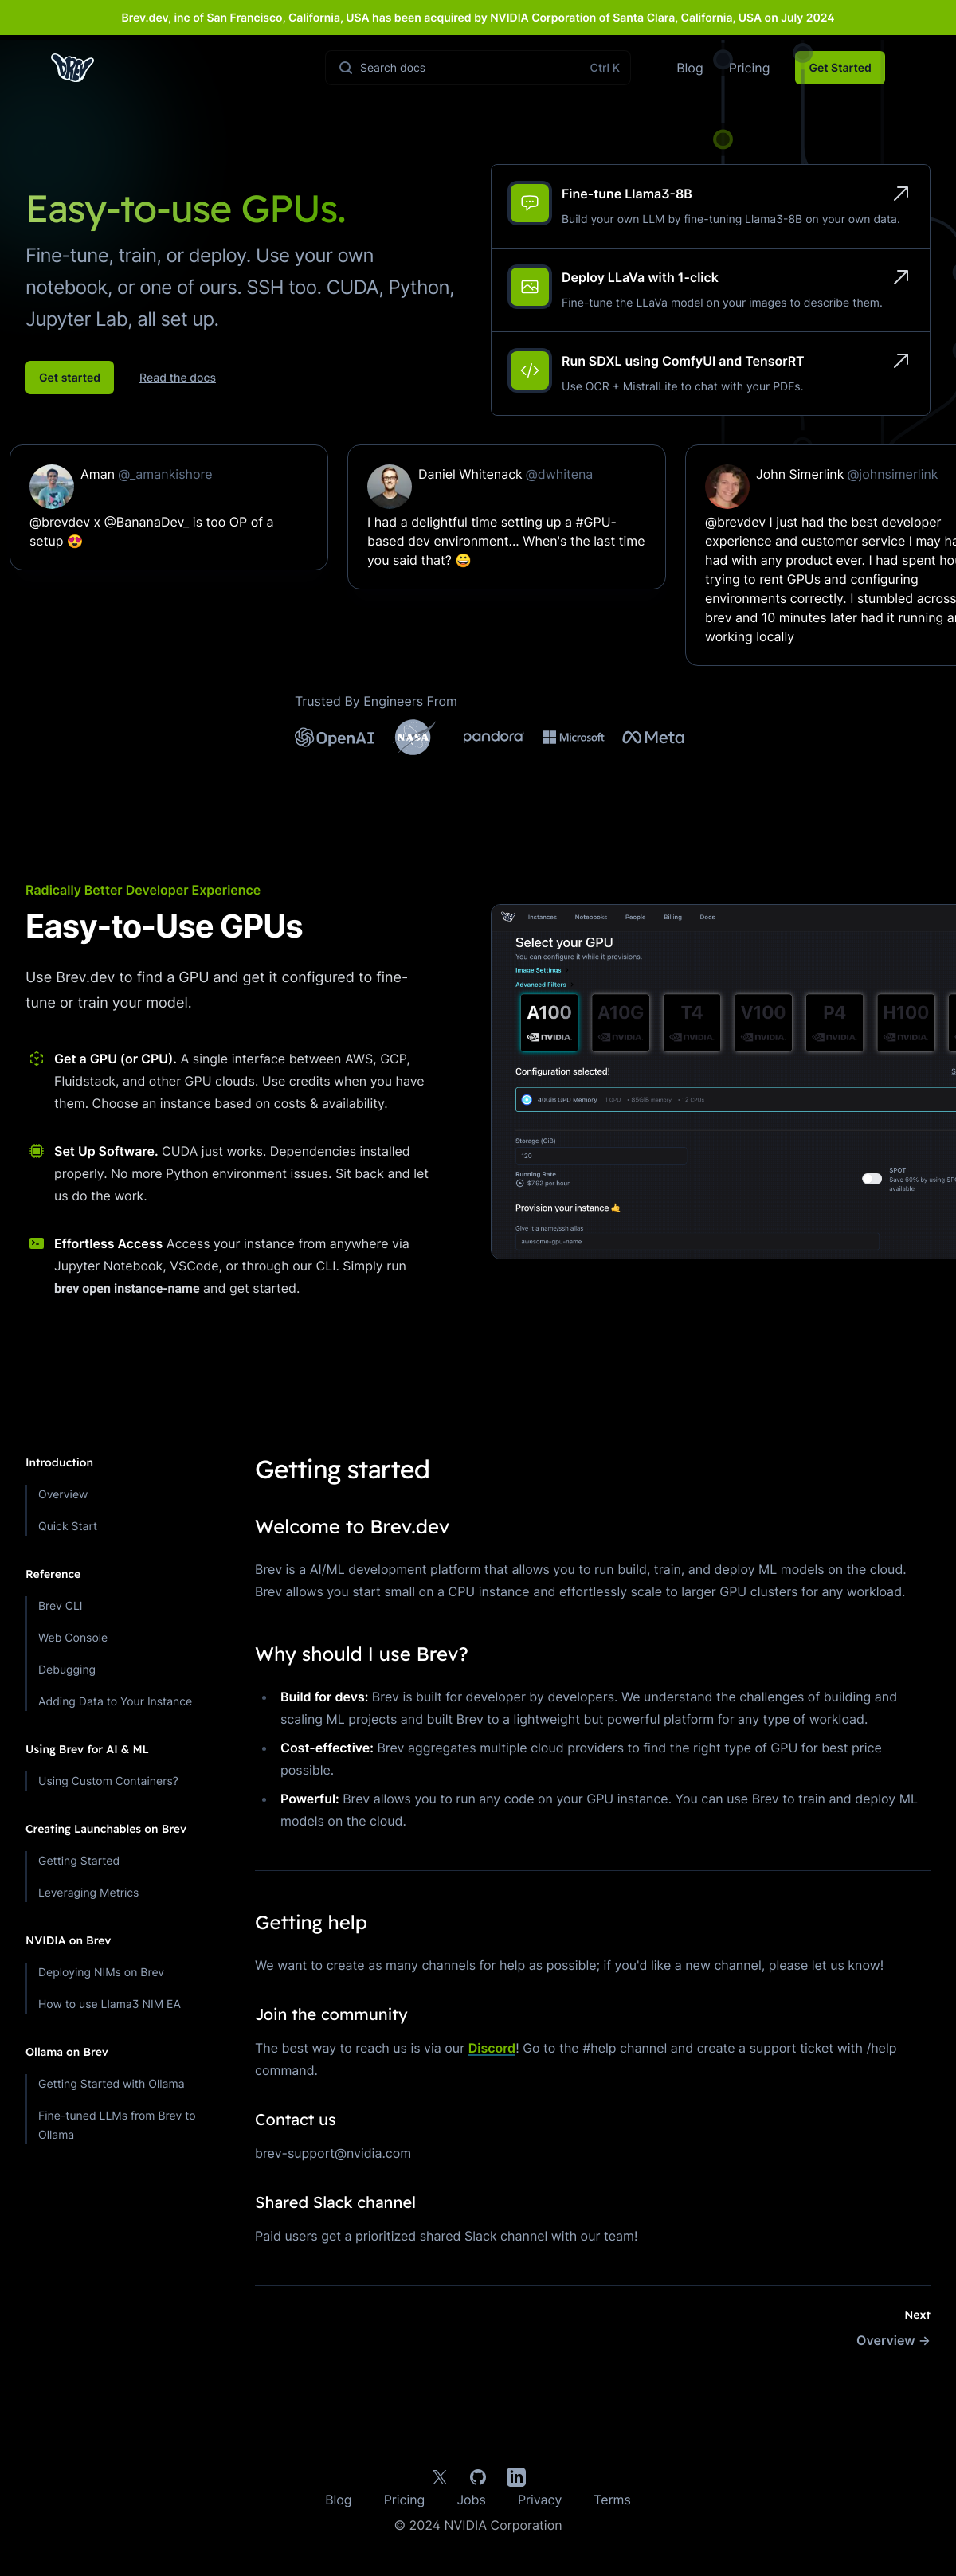Open Quick Start in docs sidebar
This screenshot has width=956, height=2576.
point(68,1526)
